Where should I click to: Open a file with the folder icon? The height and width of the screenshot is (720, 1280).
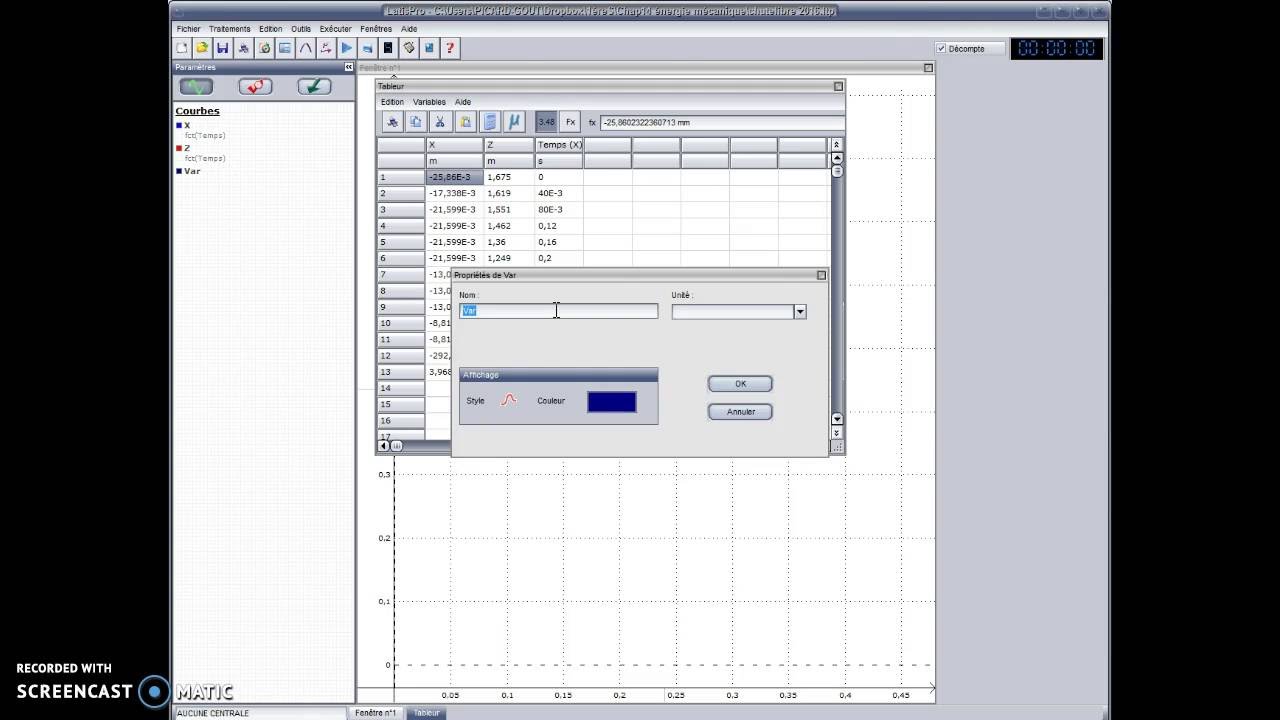pyautogui.click(x=202, y=48)
